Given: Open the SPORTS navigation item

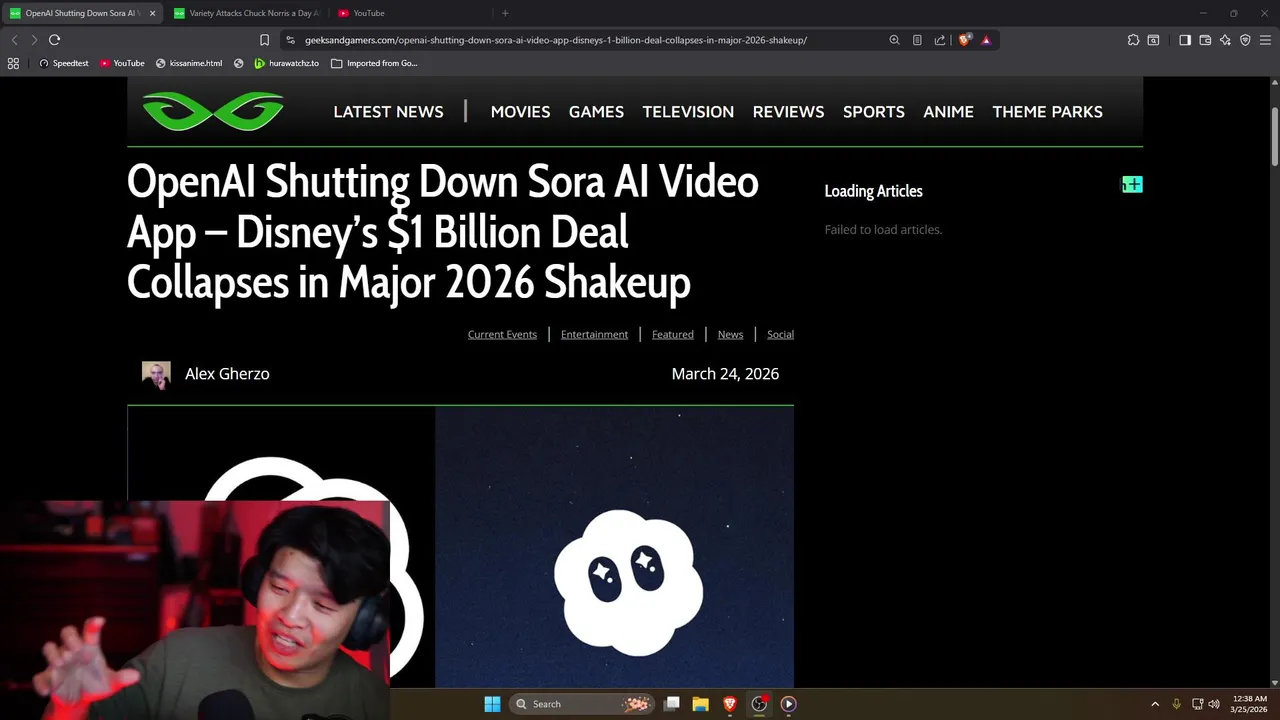Looking at the screenshot, I should tap(874, 112).
